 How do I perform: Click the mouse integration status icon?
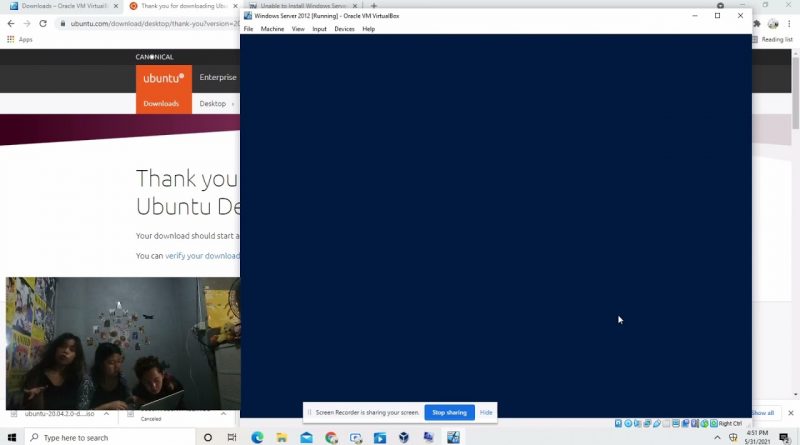(705, 424)
